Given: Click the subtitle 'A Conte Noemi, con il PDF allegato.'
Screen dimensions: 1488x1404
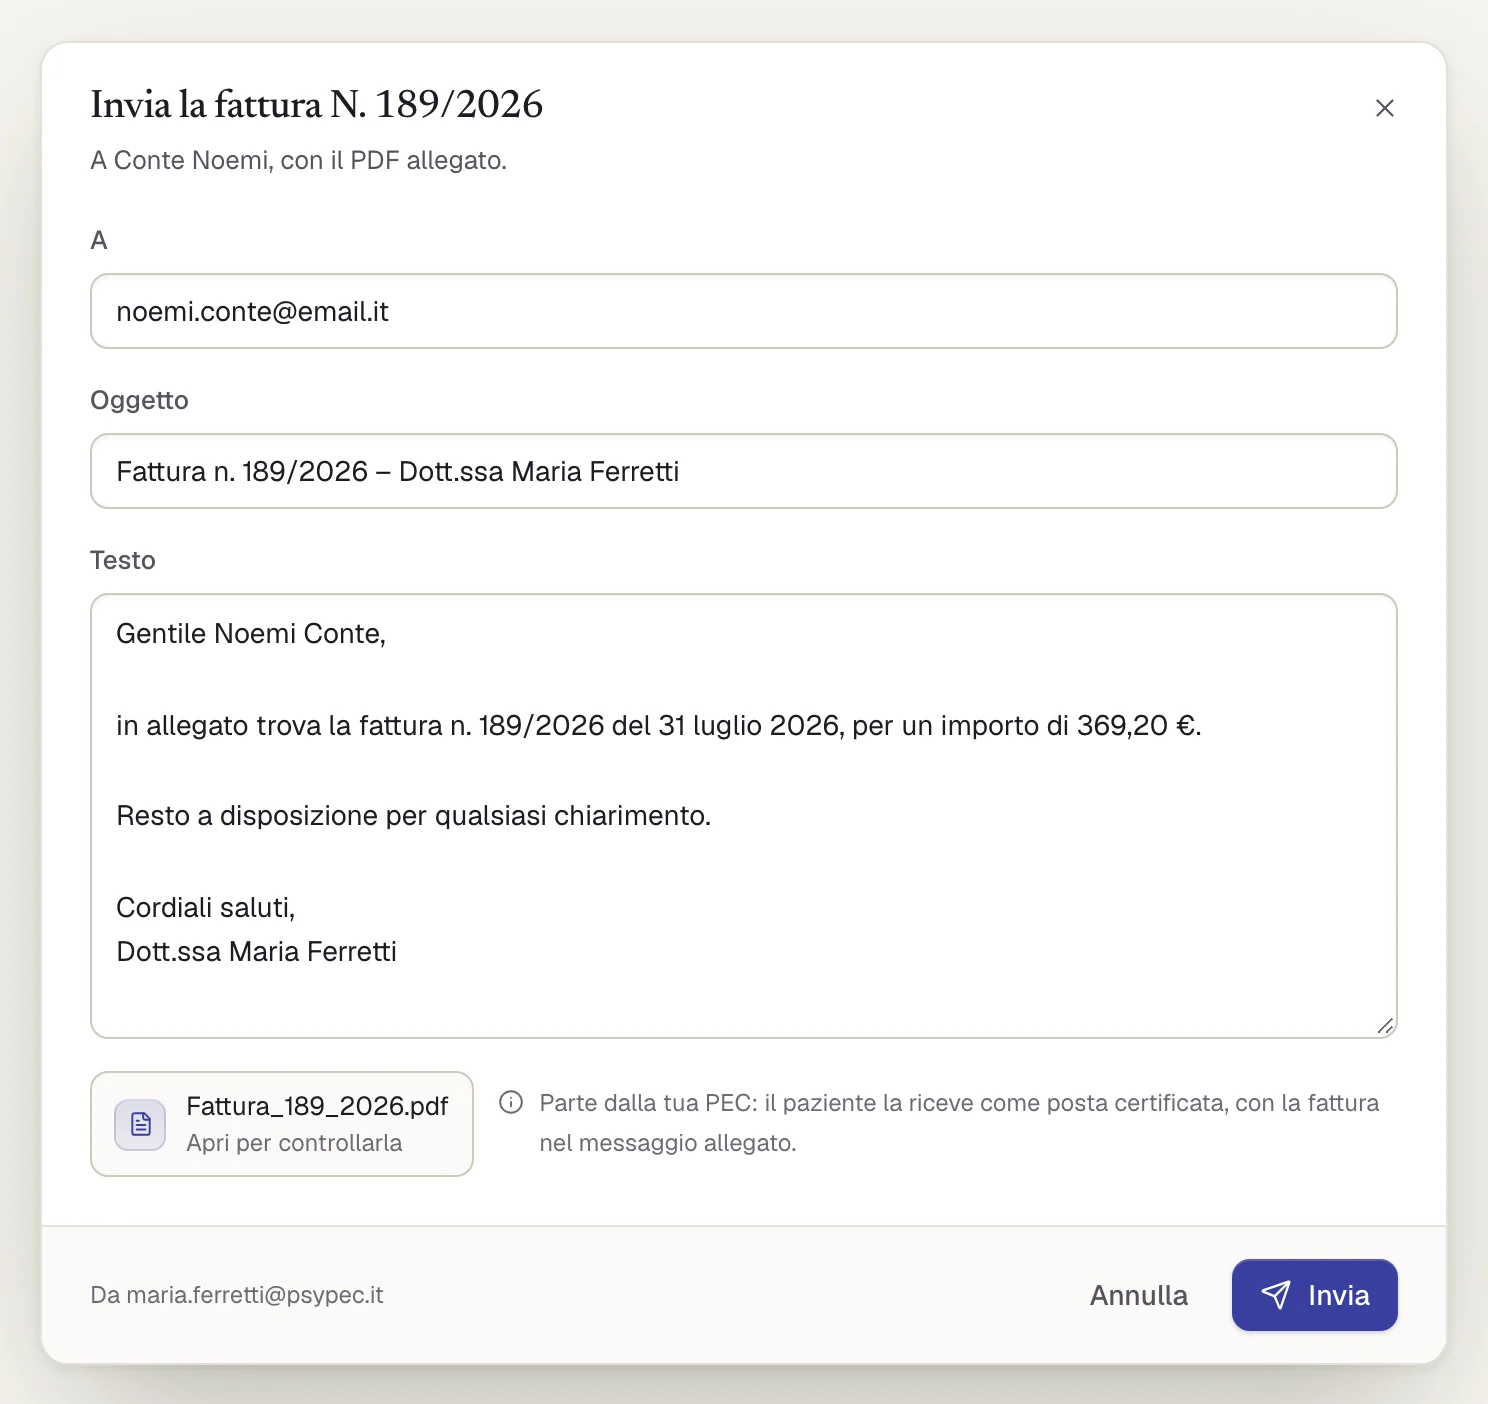Looking at the screenshot, I should [x=299, y=160].
